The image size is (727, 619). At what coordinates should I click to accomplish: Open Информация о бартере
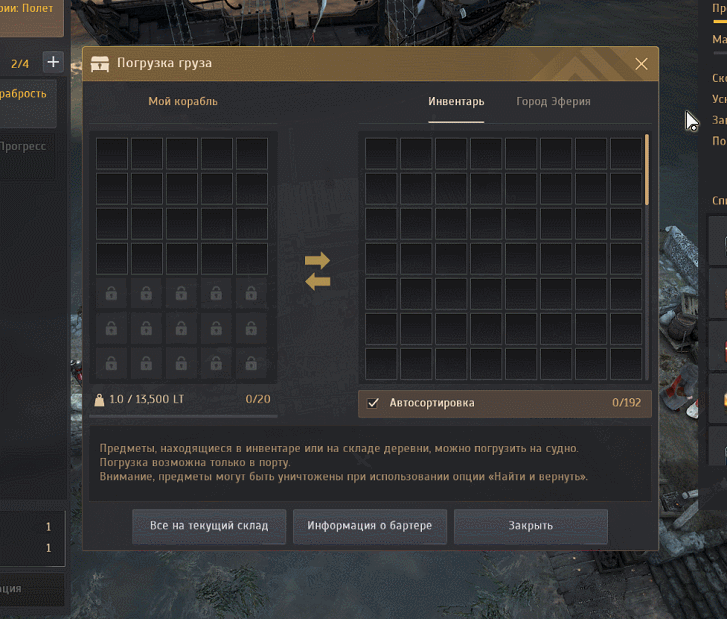click(x=370, y=526)
